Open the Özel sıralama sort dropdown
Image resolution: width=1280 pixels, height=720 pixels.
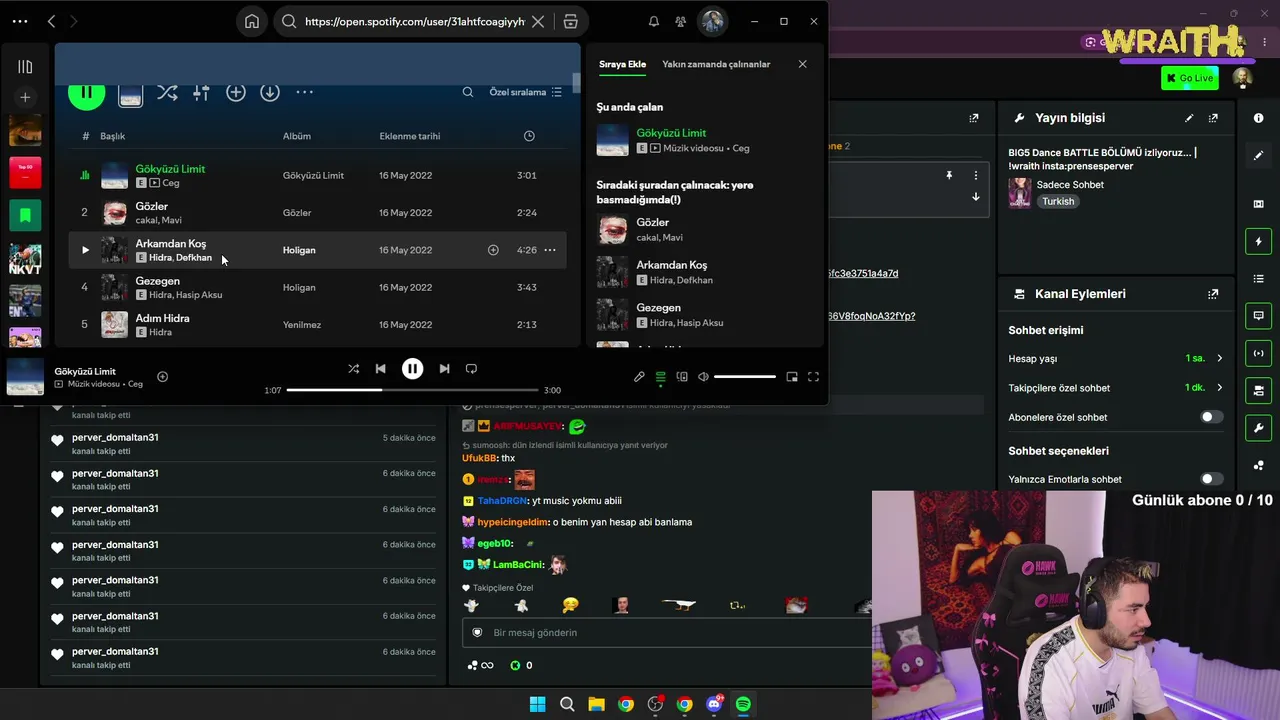(525, 92)
